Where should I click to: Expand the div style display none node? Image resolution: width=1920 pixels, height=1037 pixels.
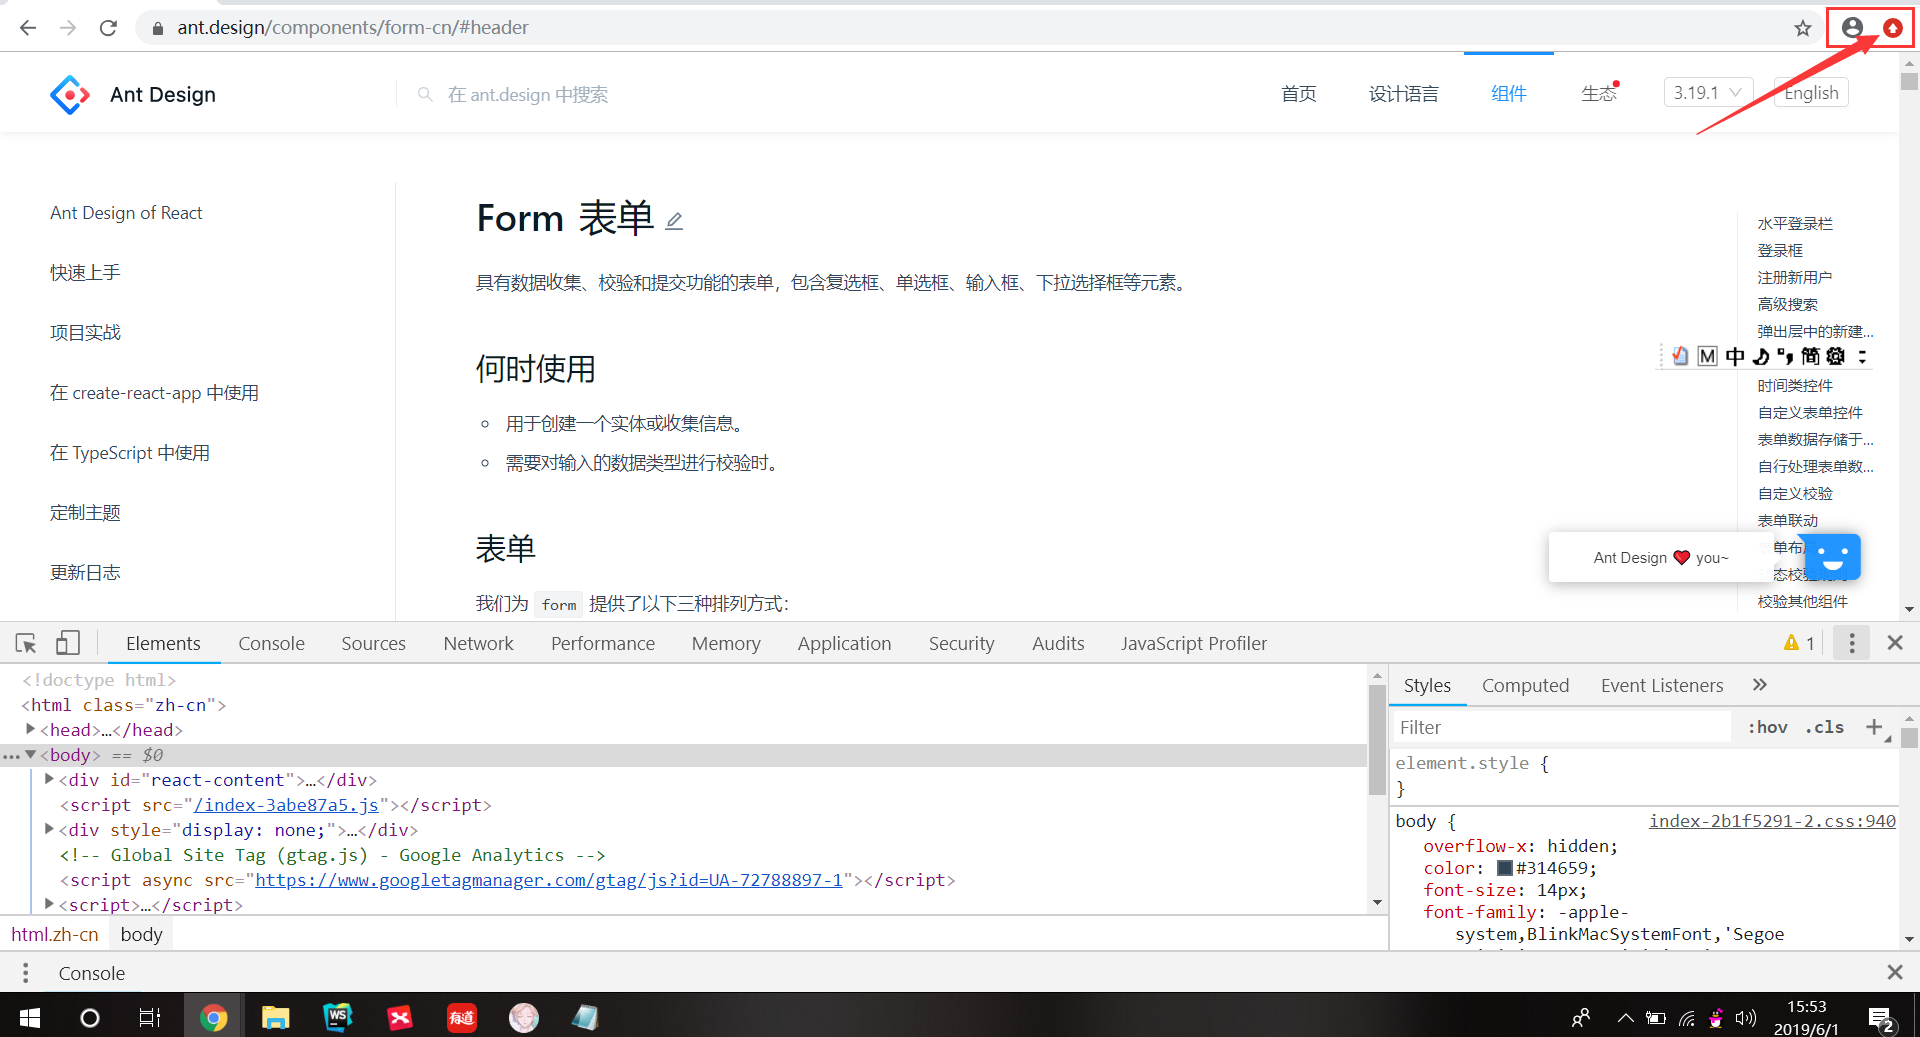click(x=49, y=829)
